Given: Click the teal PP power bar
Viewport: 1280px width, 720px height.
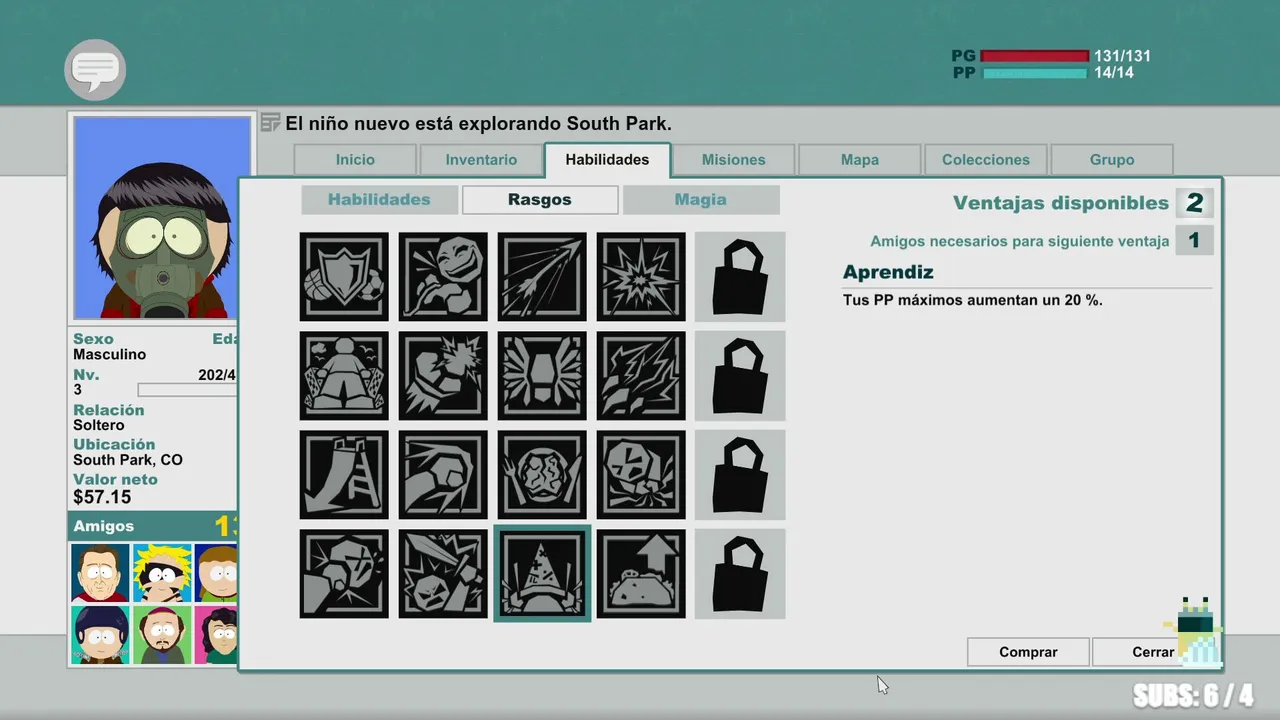Looking at the screenshot, I should [x=1034, y=73].
